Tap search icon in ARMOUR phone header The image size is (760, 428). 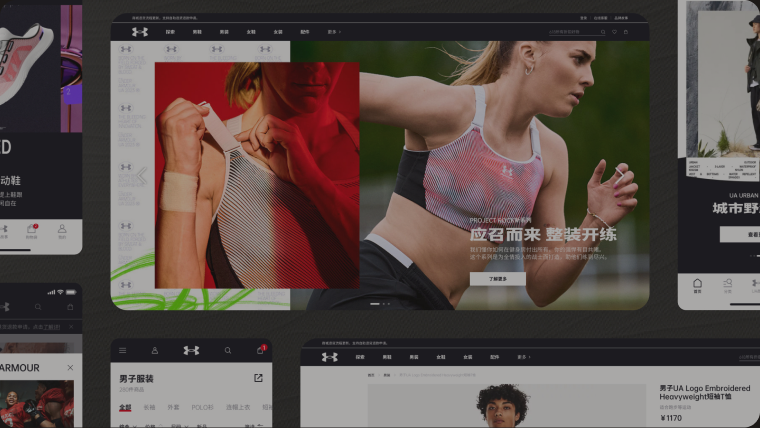[x=38, y=307]
